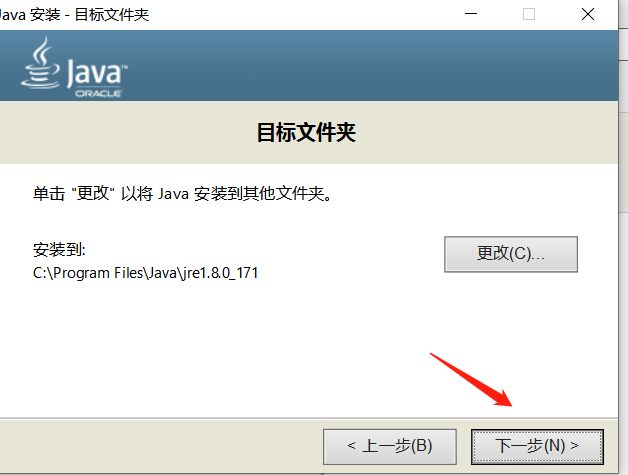Click the 安装到: label

[x=59, y=250]
